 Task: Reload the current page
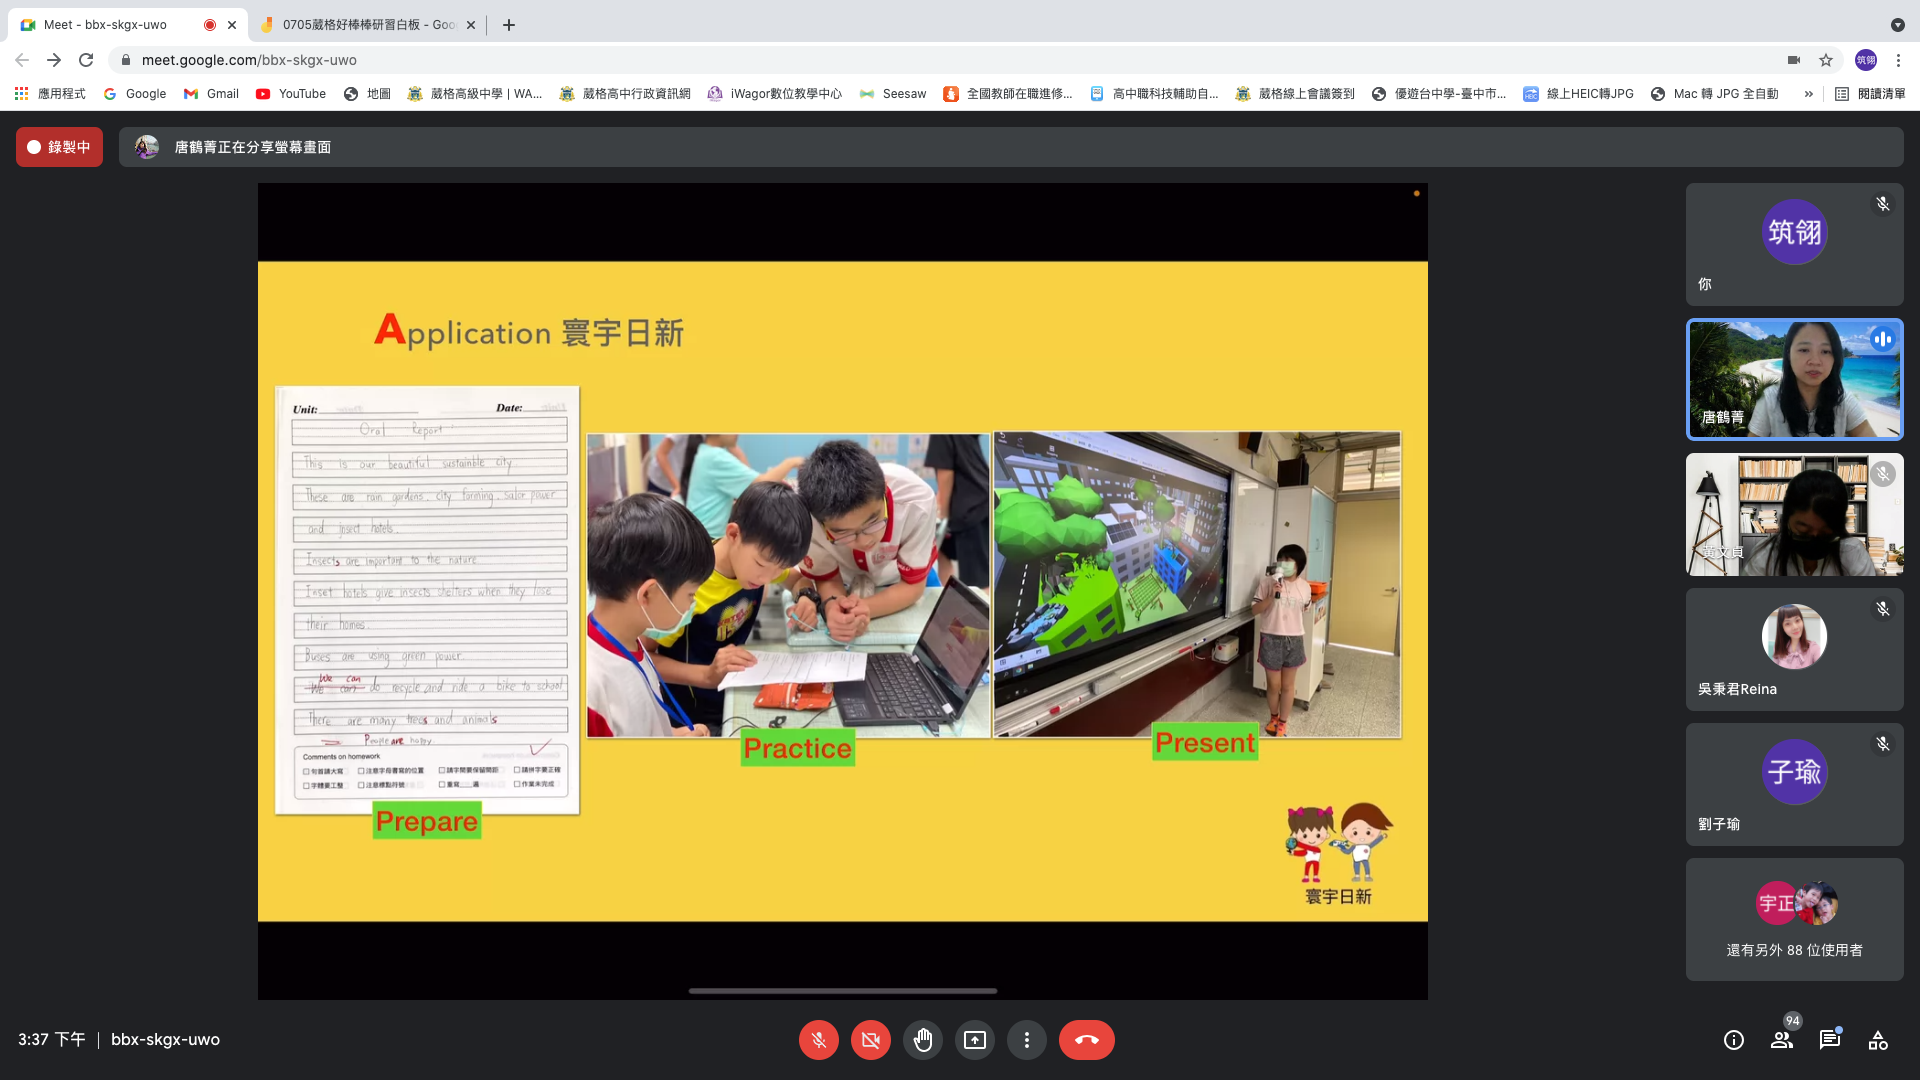click(x=86, y=60)
